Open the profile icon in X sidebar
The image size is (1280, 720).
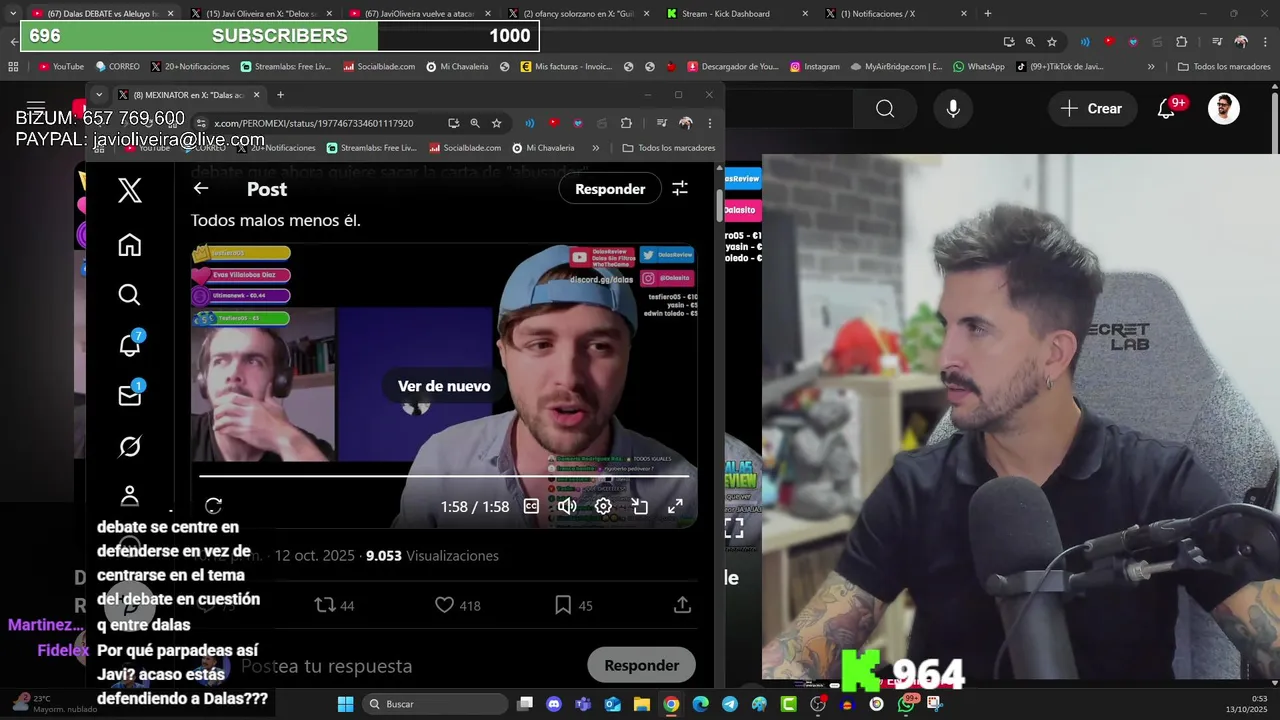(x=129, y=496)
